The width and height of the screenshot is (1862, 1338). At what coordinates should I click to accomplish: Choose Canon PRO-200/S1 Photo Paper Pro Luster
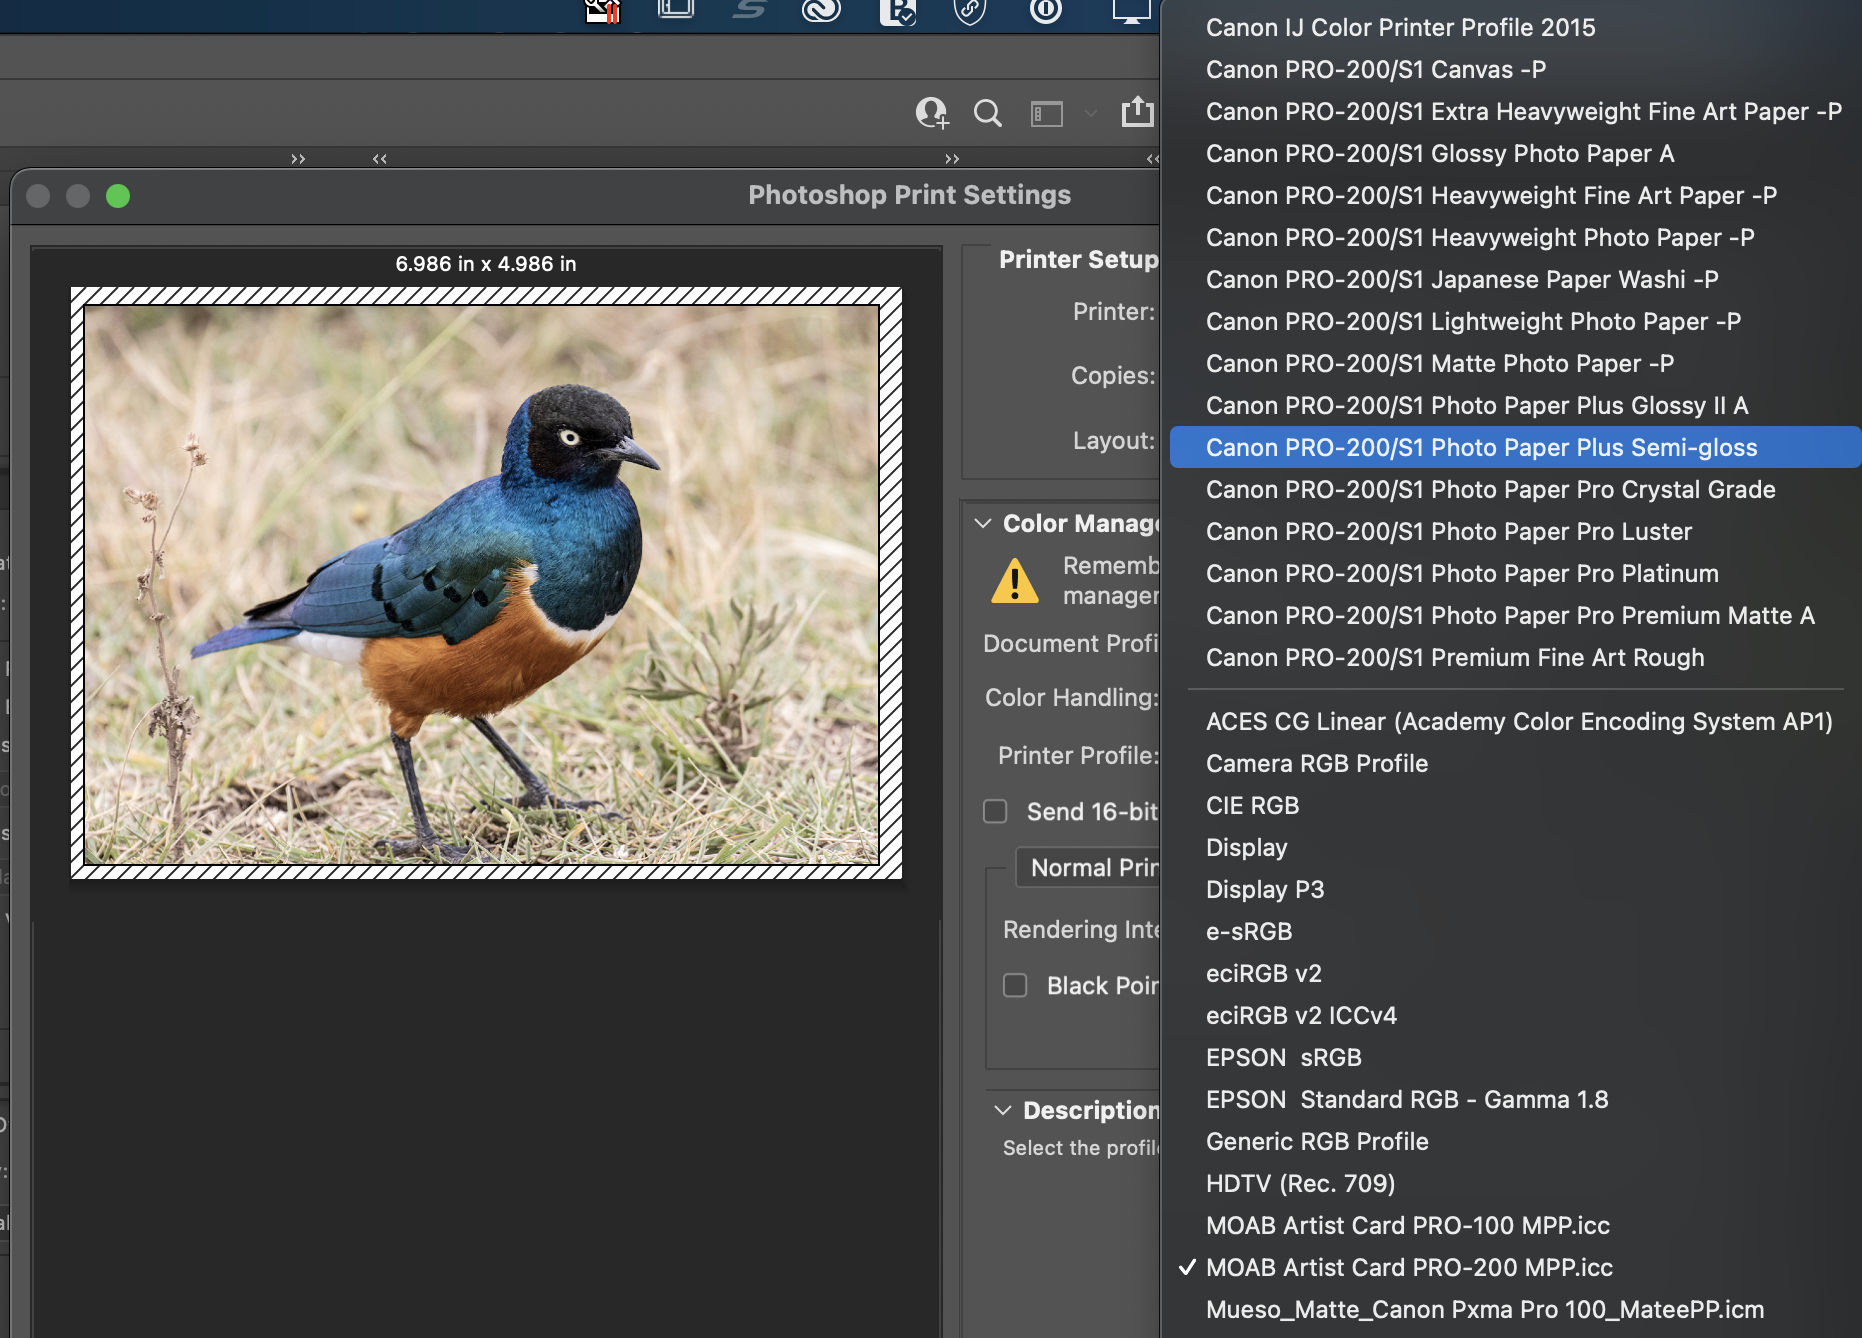1448,531
